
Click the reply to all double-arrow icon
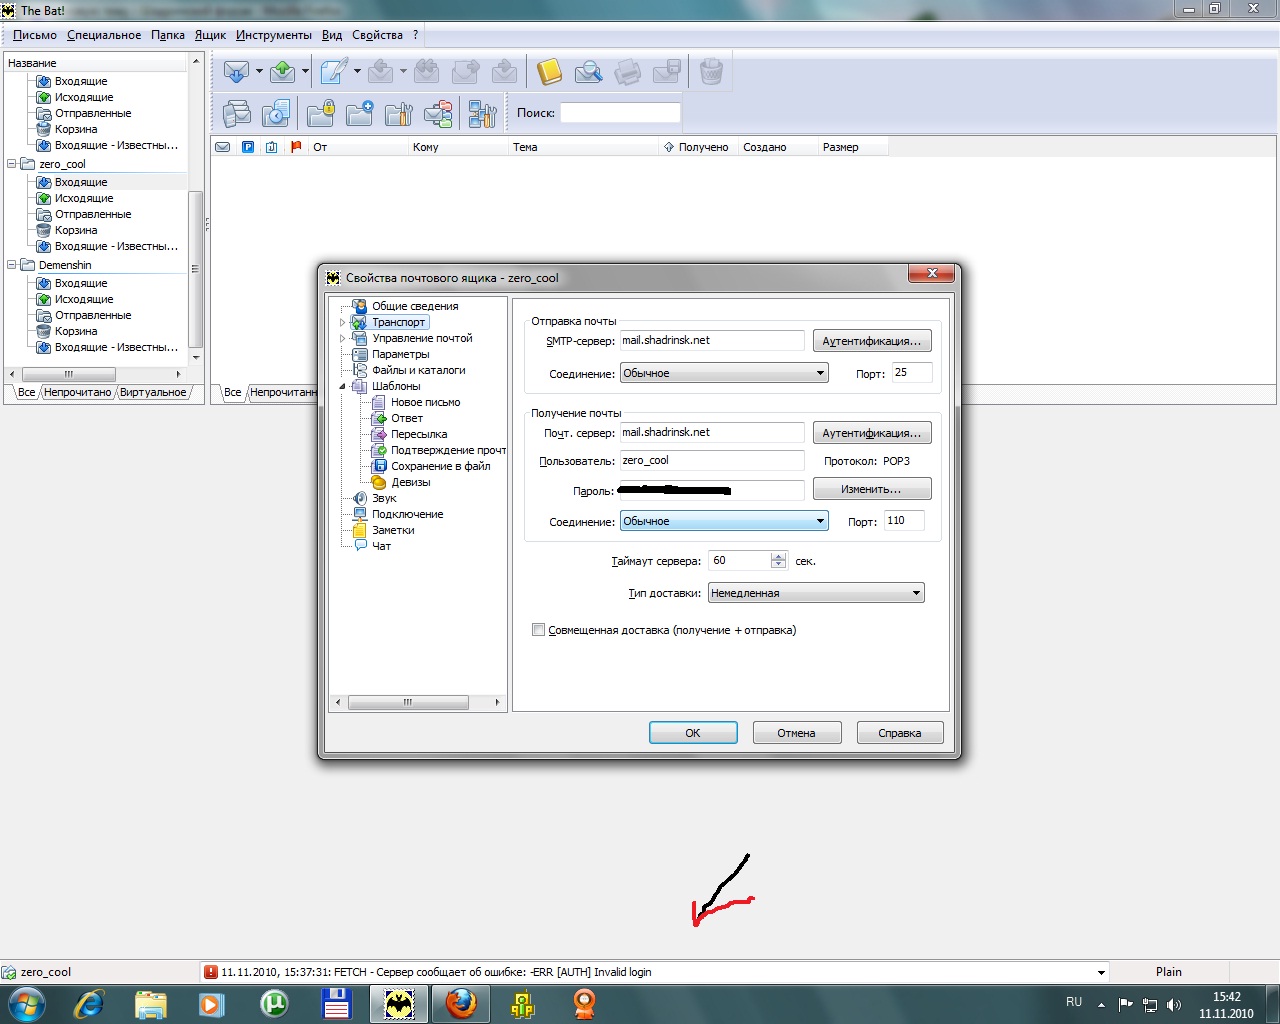[427, 72]
